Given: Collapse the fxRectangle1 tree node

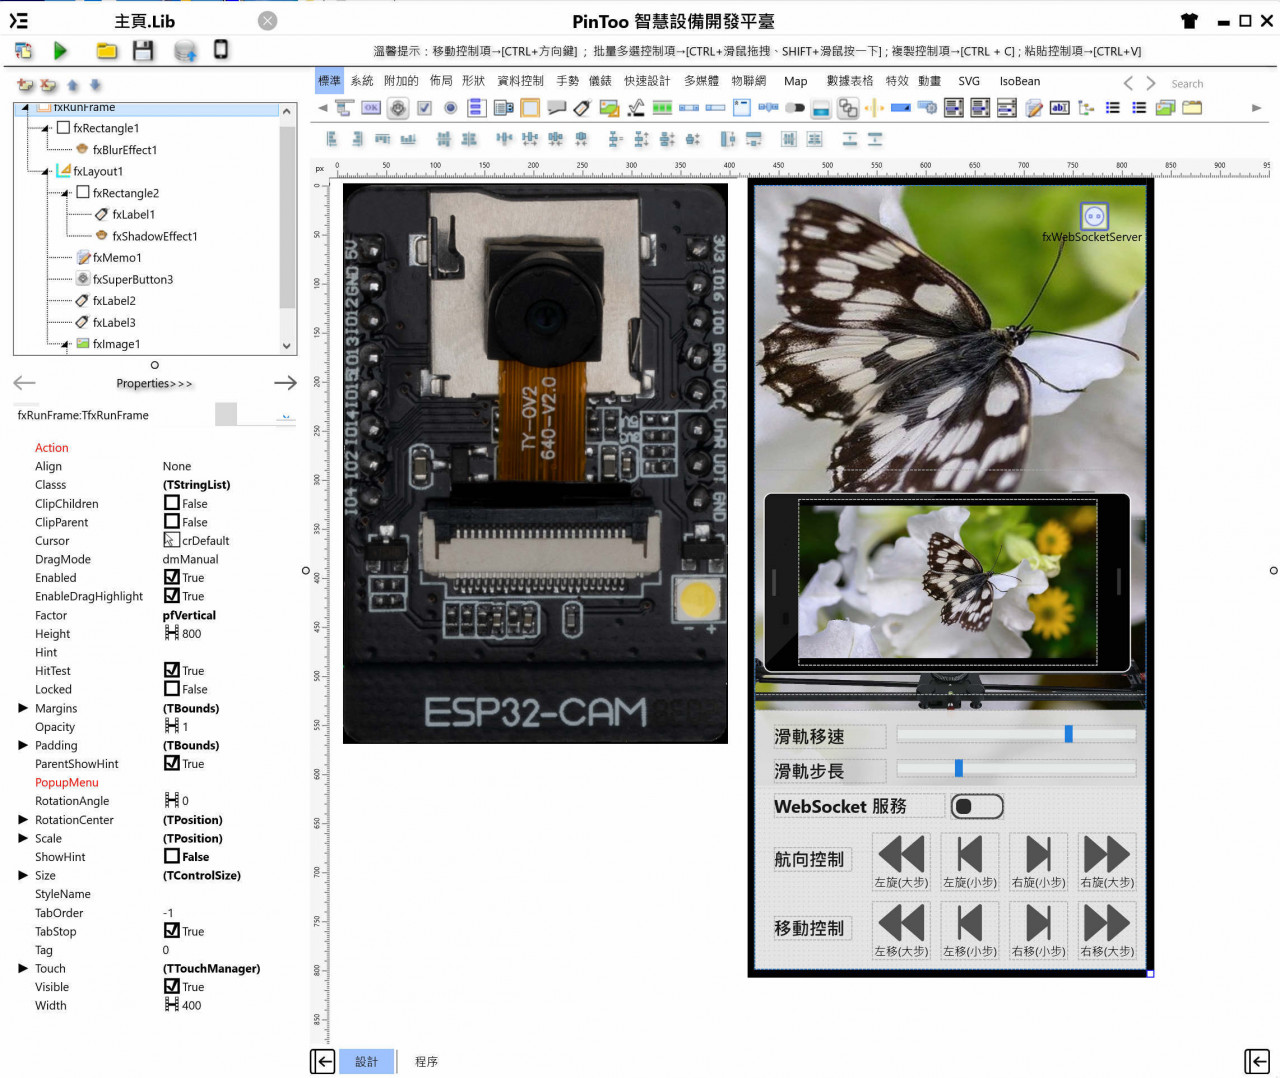Looking at the screenshot, I should (47, 128).
